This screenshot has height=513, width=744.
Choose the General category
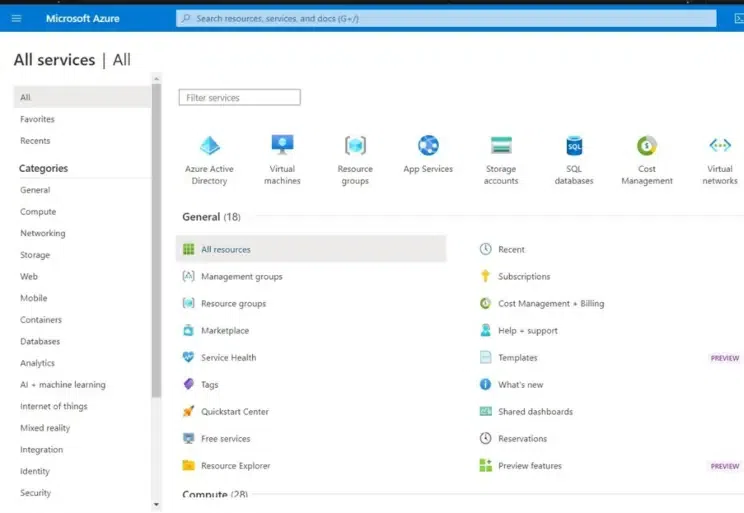(35, 190)
